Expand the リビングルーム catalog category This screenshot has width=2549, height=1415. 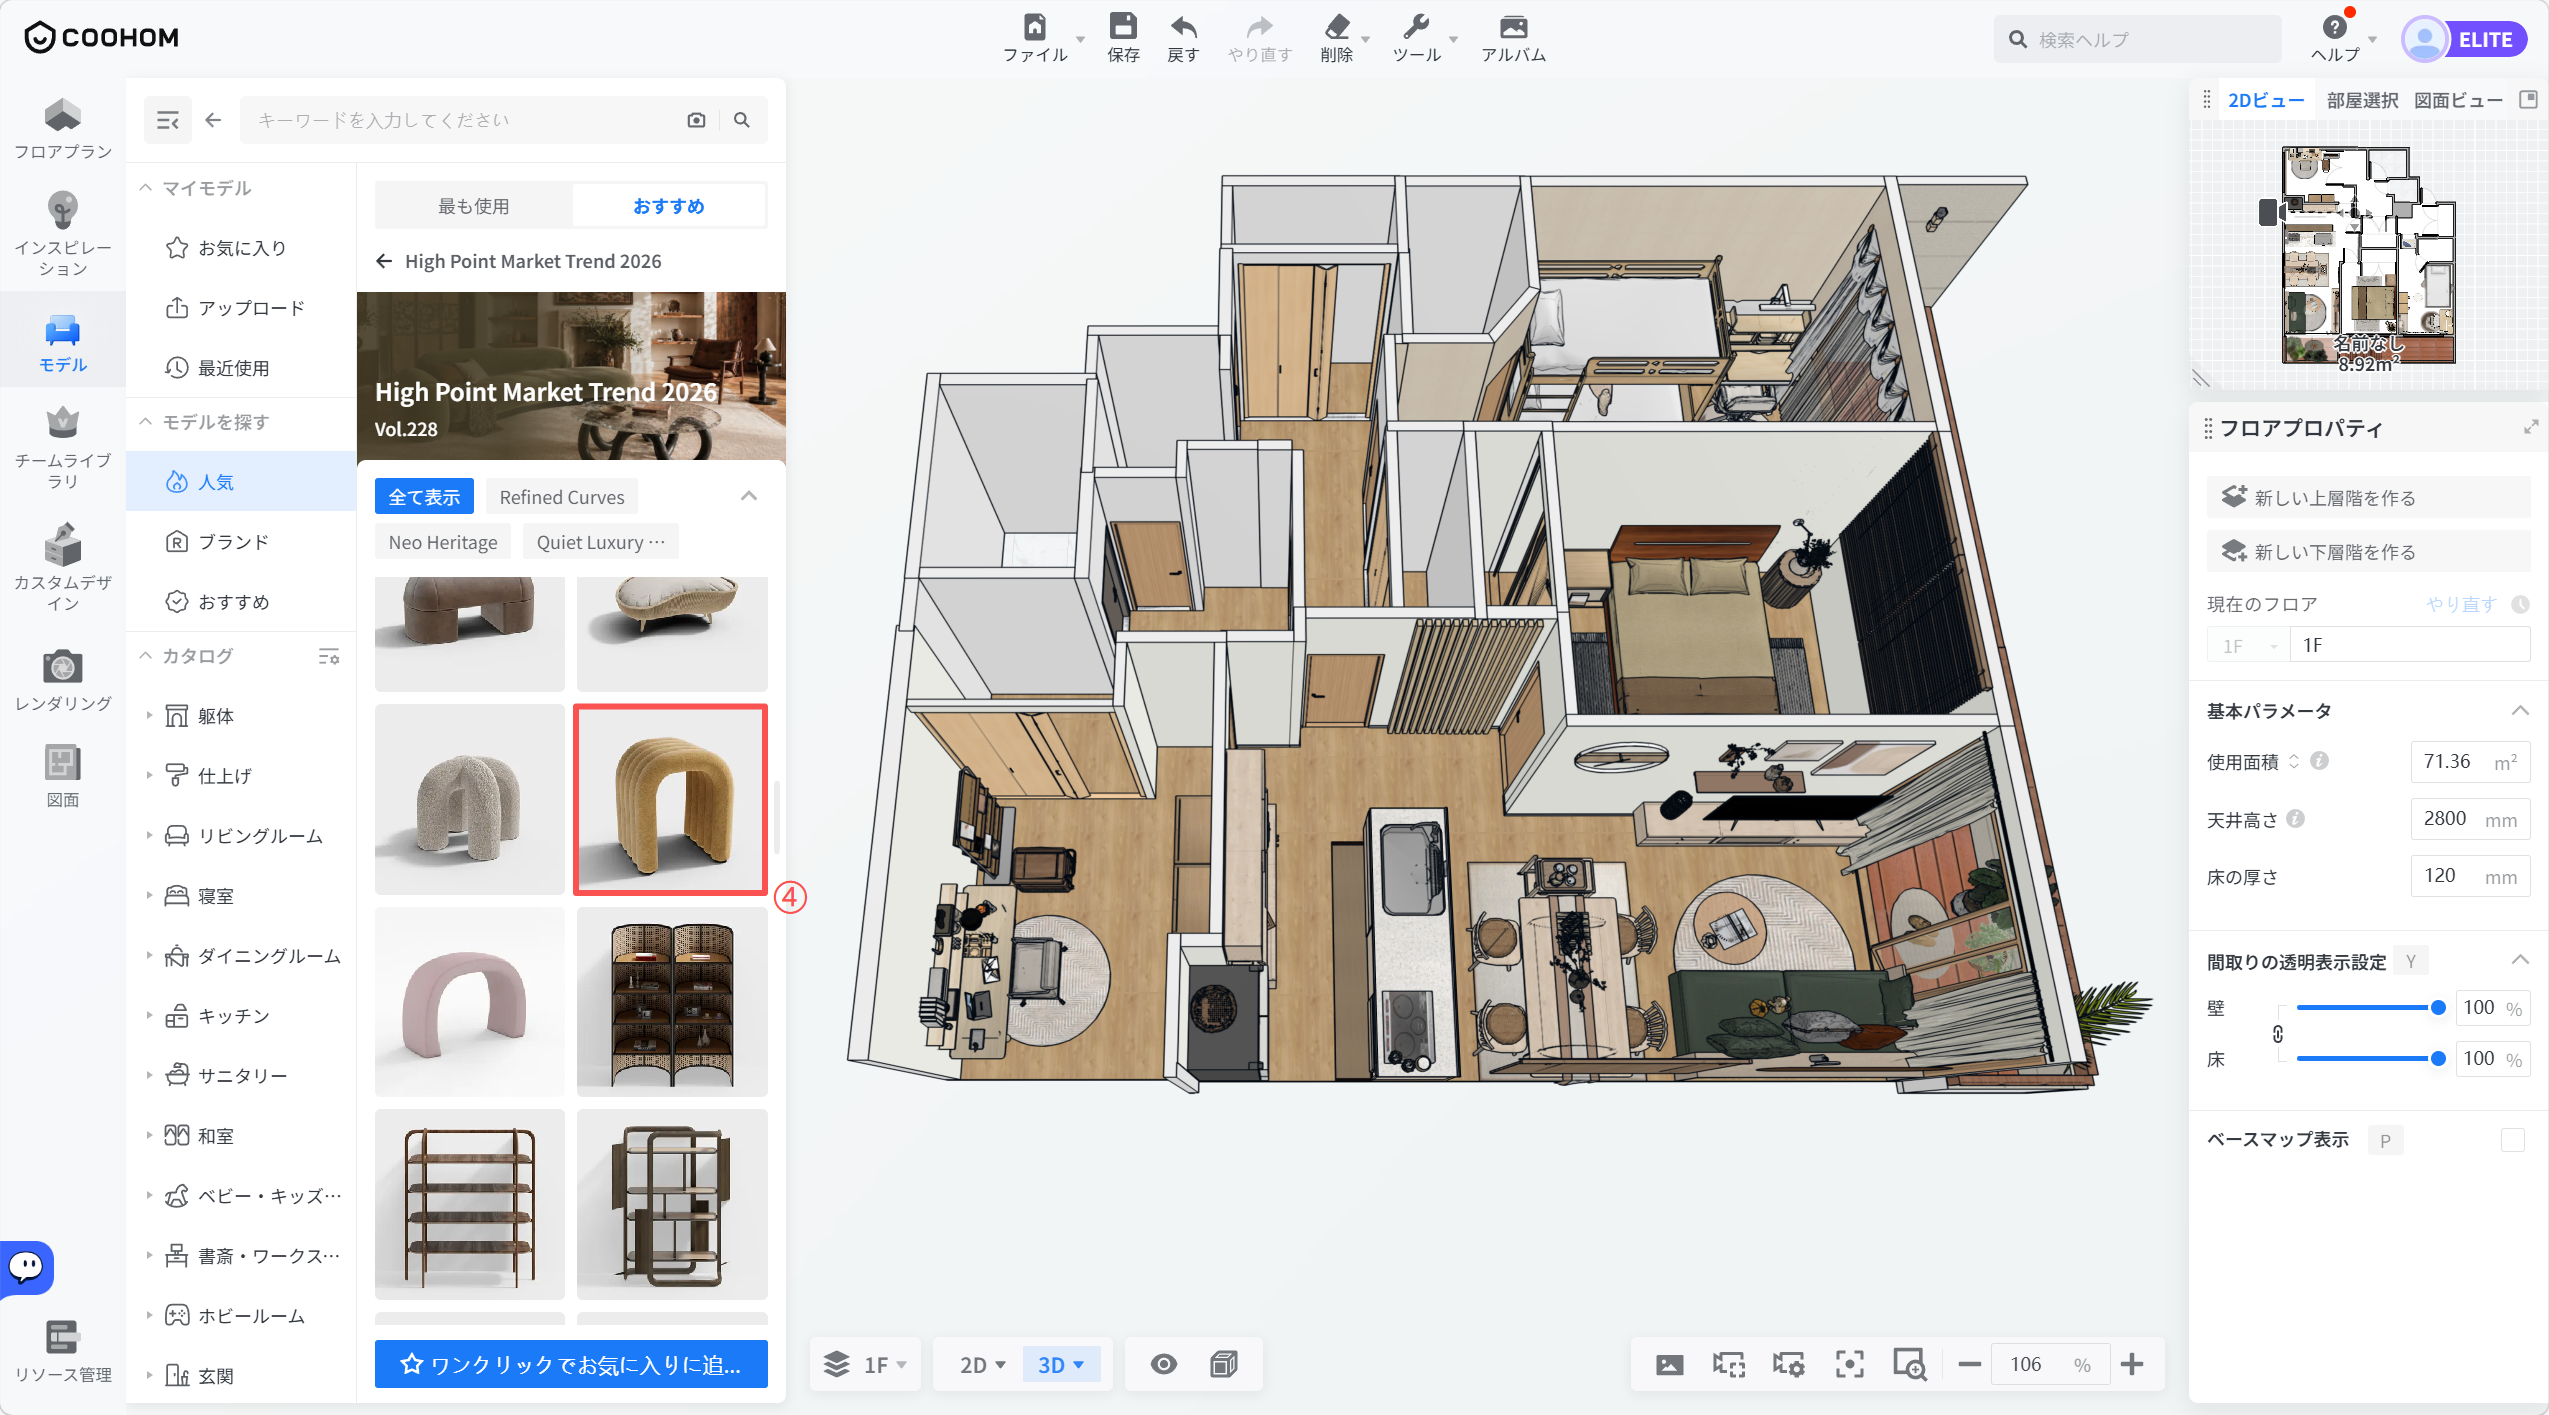click(x=149, y=836)
